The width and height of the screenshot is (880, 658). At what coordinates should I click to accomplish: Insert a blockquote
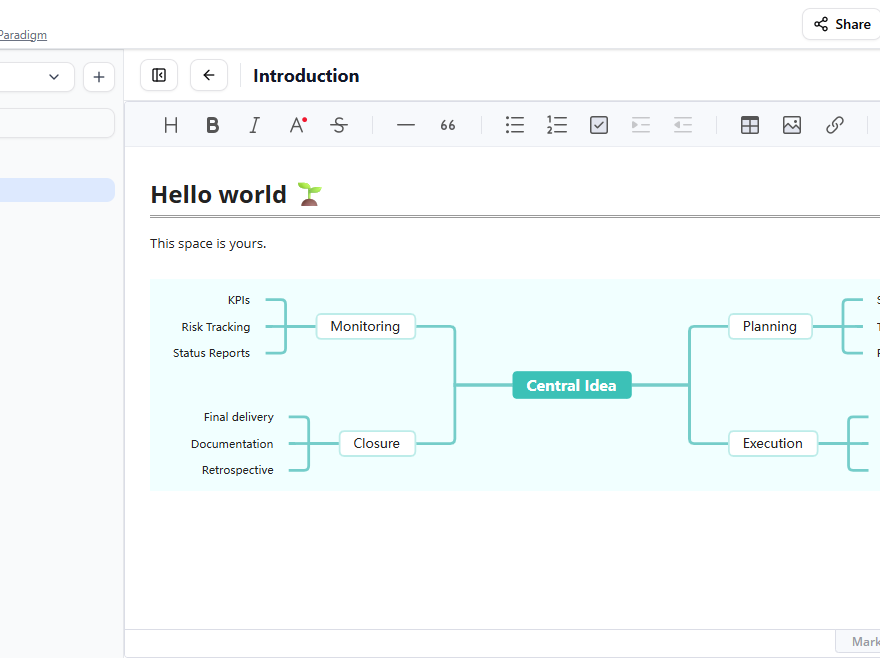[447, 124]
